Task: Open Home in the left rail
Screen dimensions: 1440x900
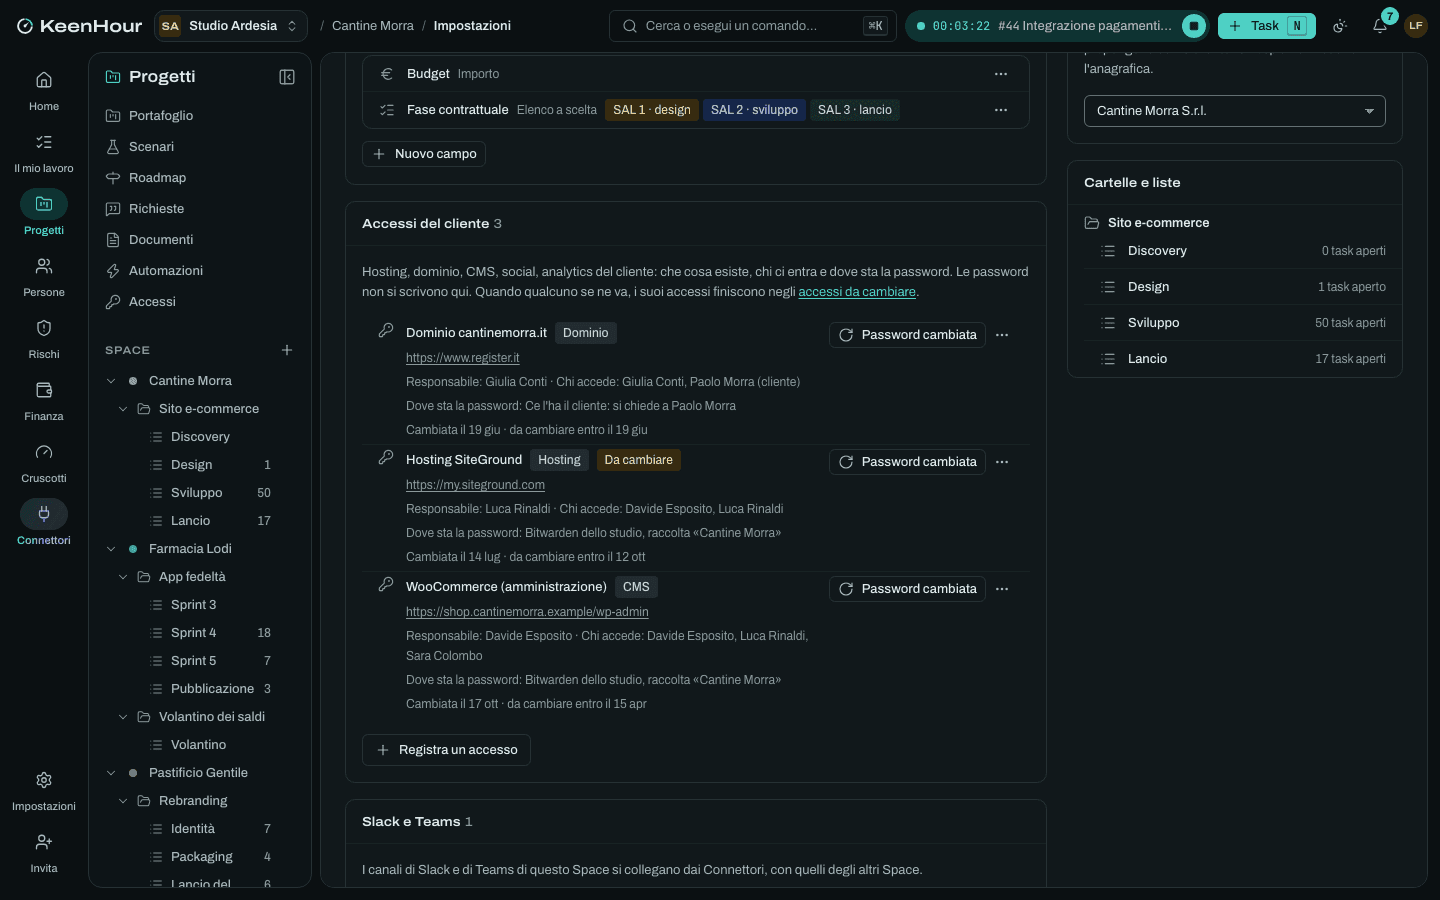Action: tap(44, 91)
